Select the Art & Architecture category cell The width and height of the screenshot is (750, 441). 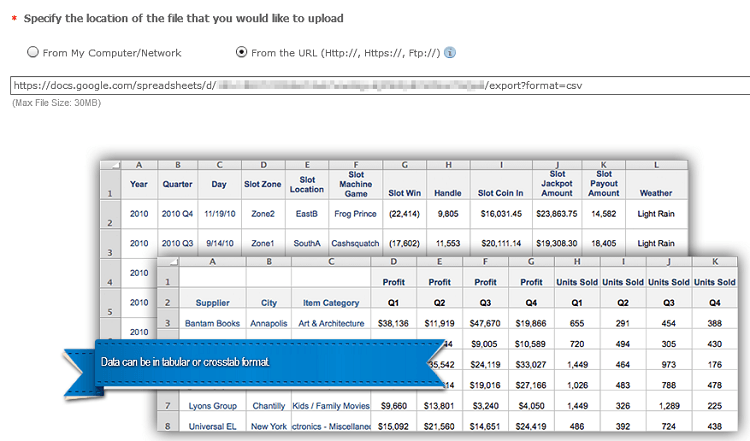330,324
